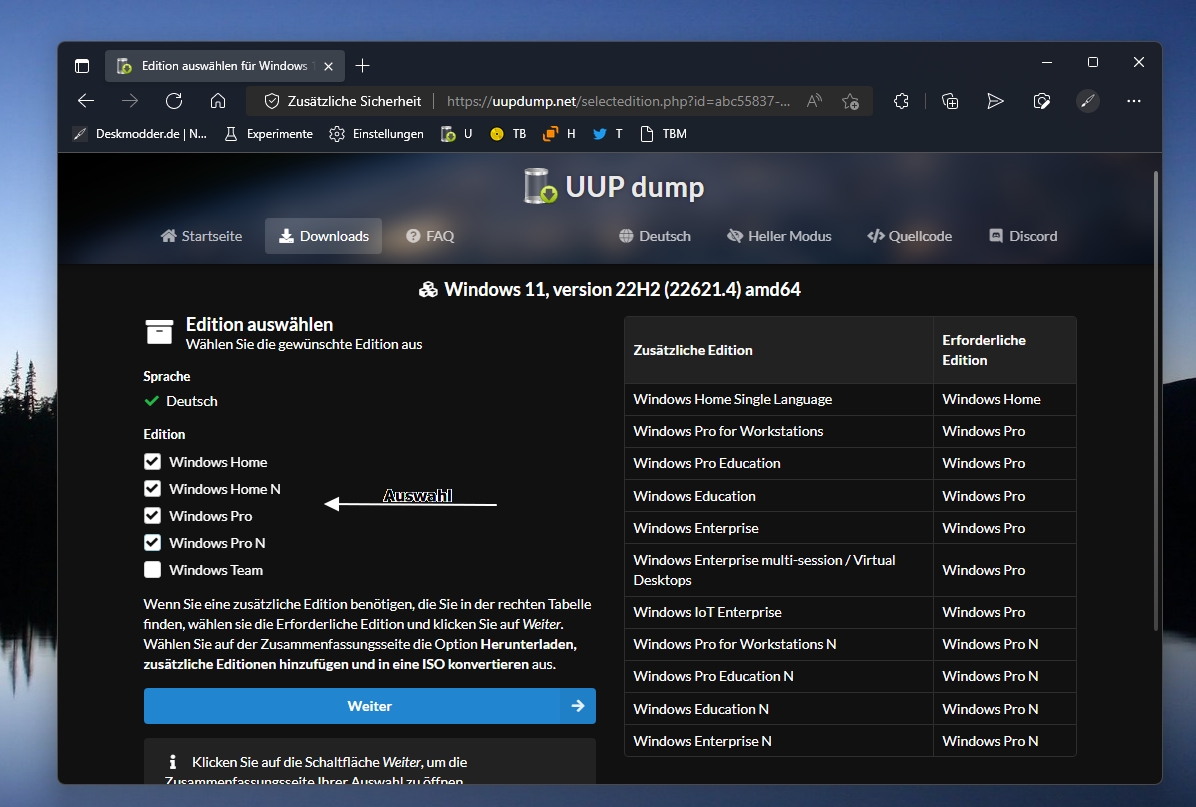This screenshot has width=1196, height=807.
Task: Open the FAQ menu item
Action: tap(430, 236)
